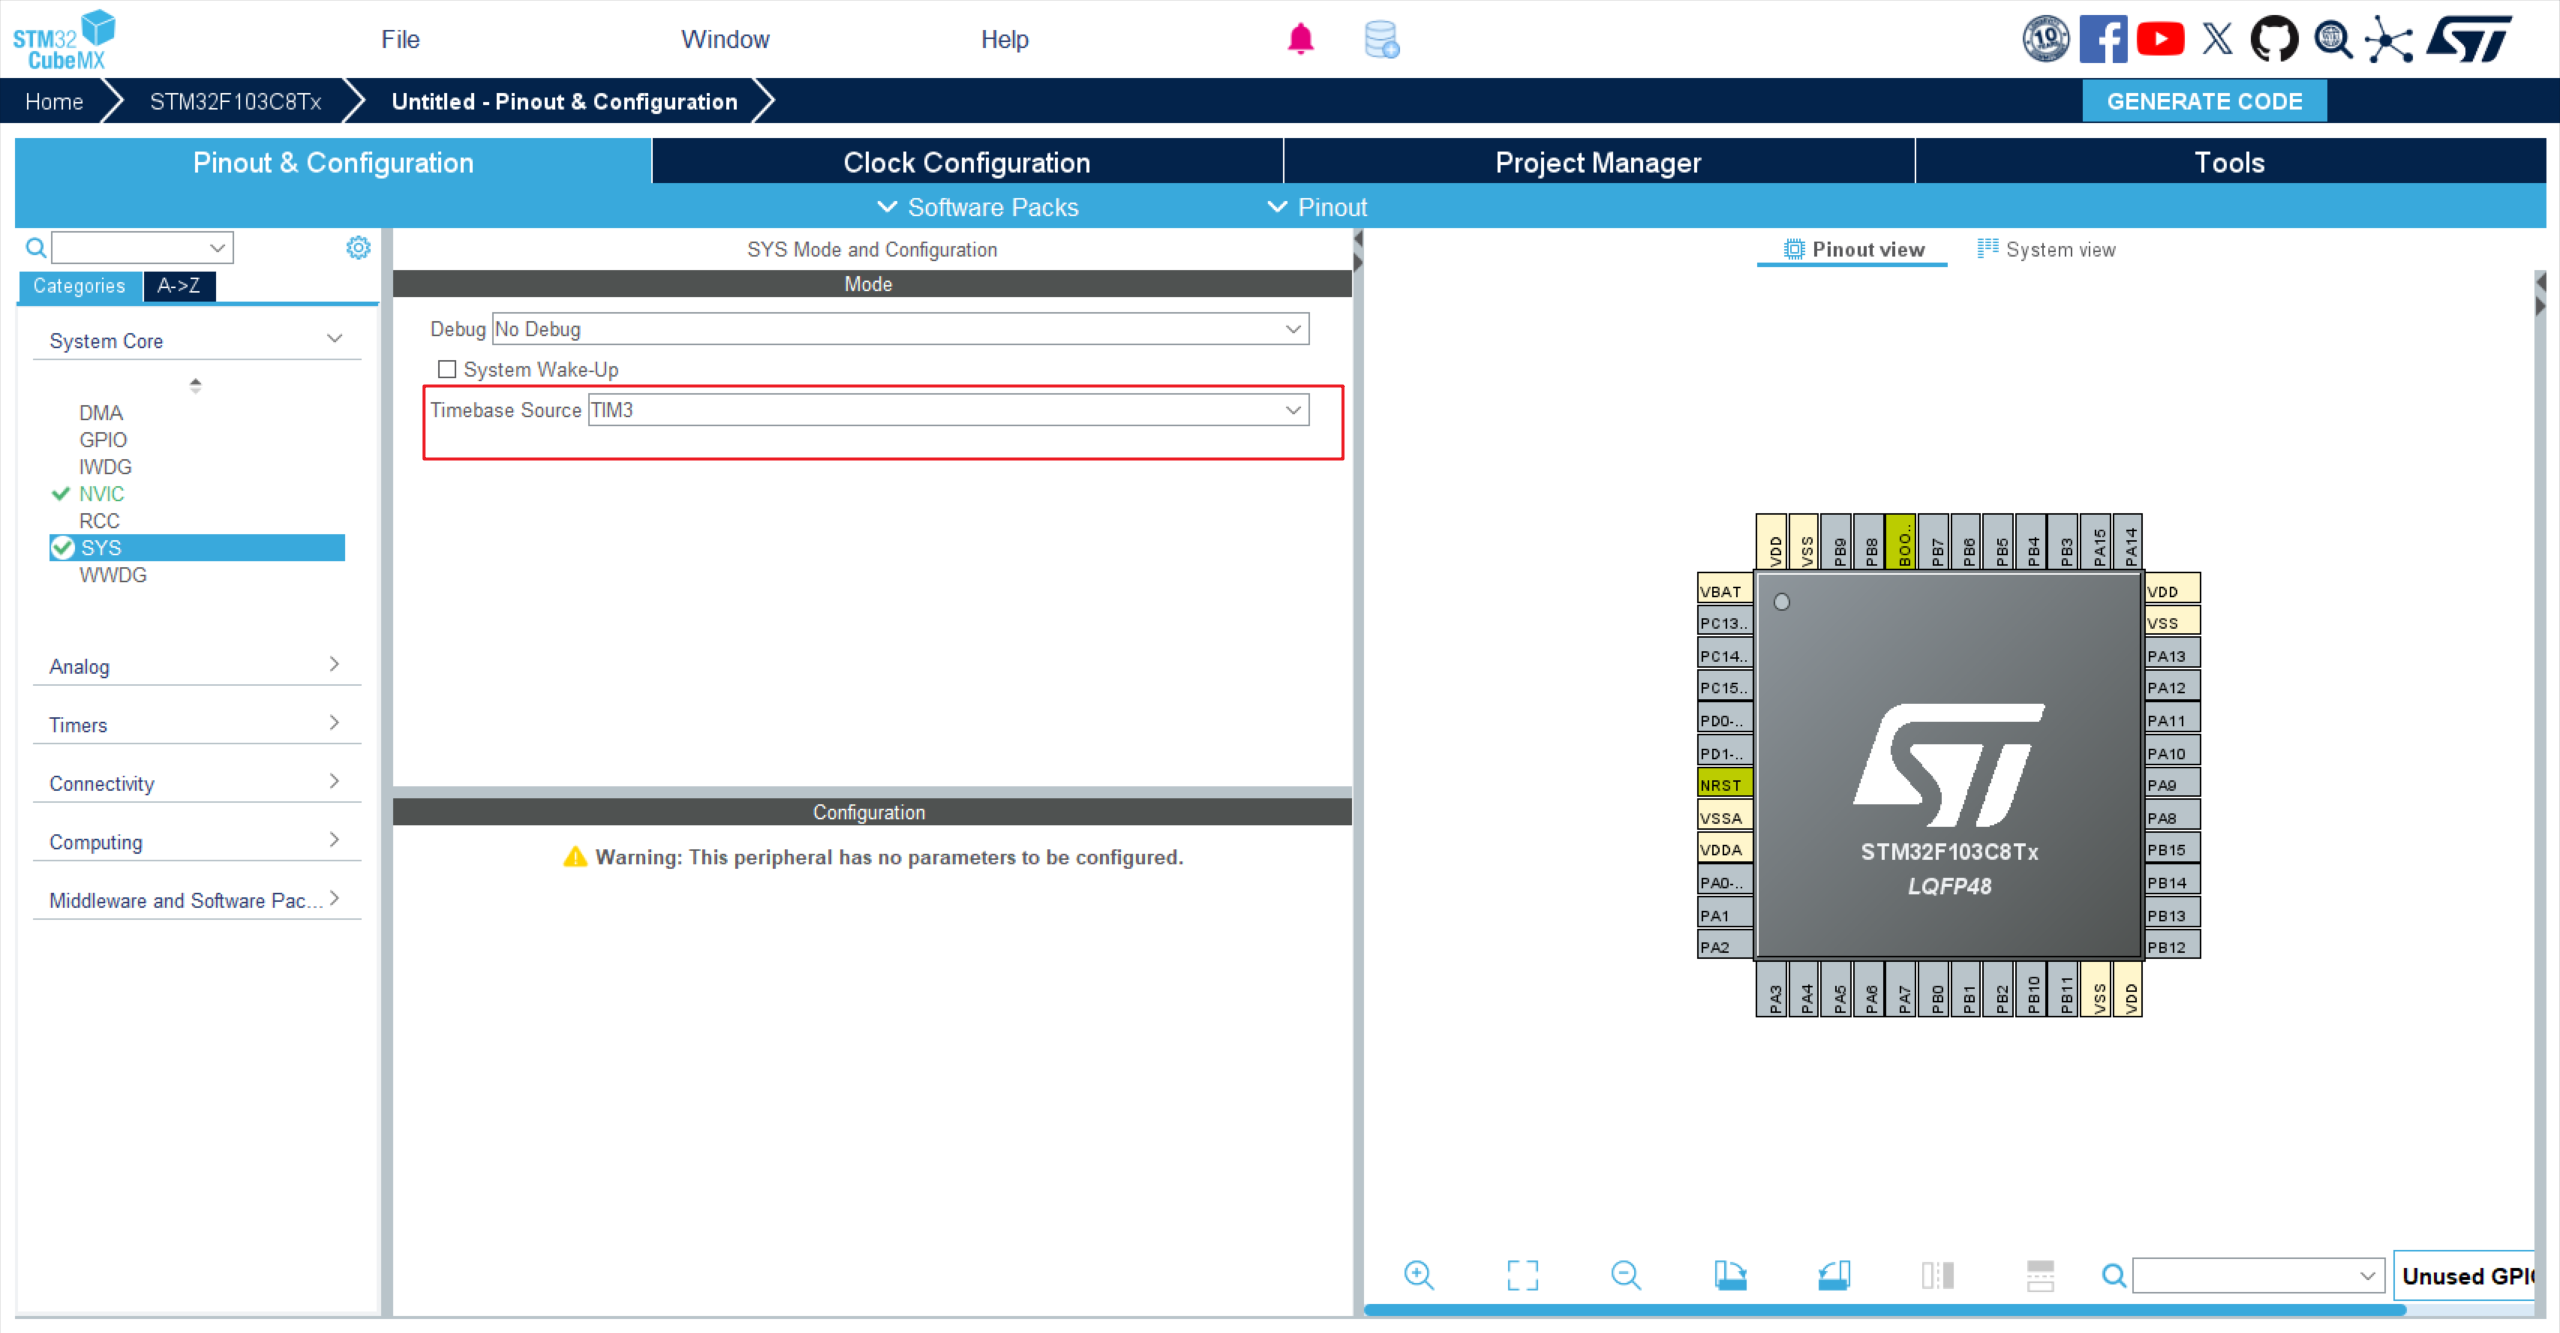This screenshot has width=2560, height=1333.
Task: Open the GitHub link icon
Action: 2274,39
